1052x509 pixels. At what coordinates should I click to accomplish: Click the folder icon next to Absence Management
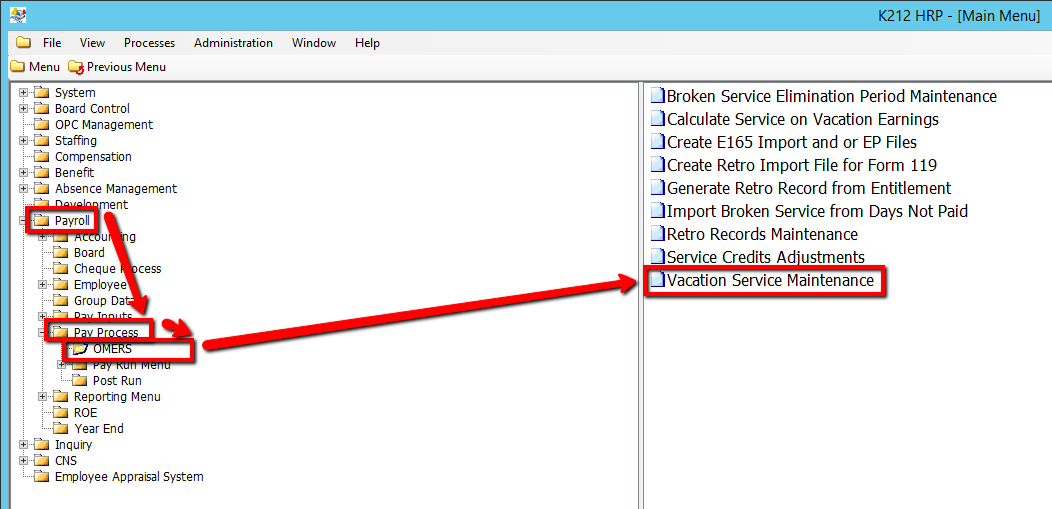click(x=41, y=189)
